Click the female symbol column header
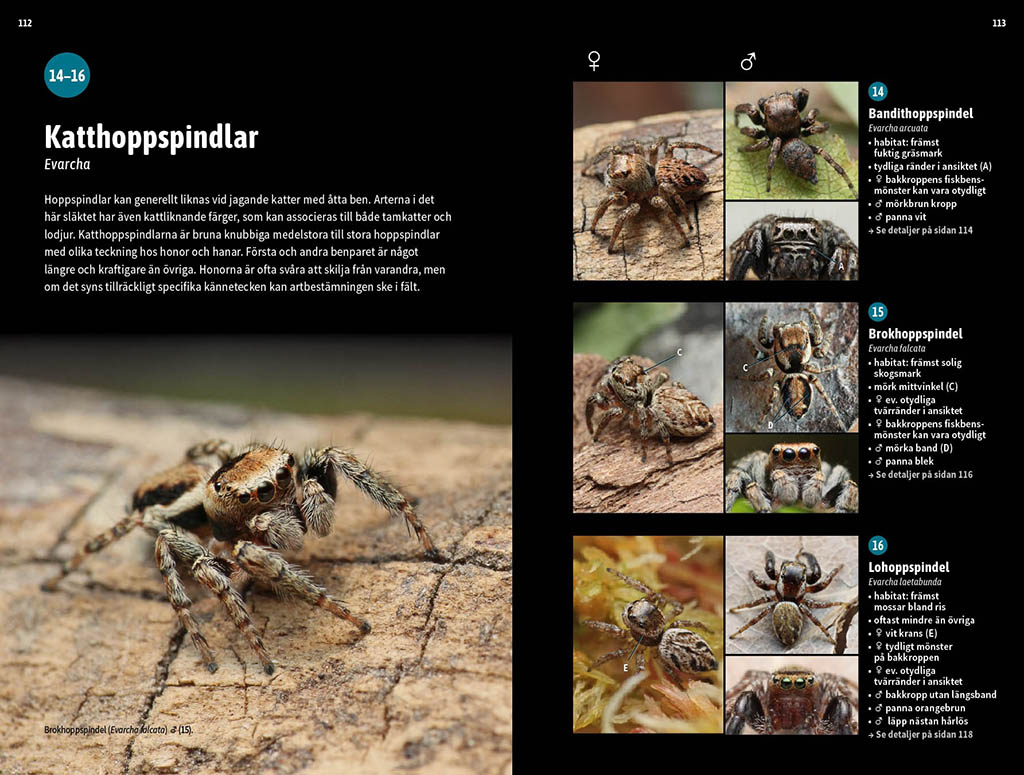Screen dimensions: 1024x775 594,61
